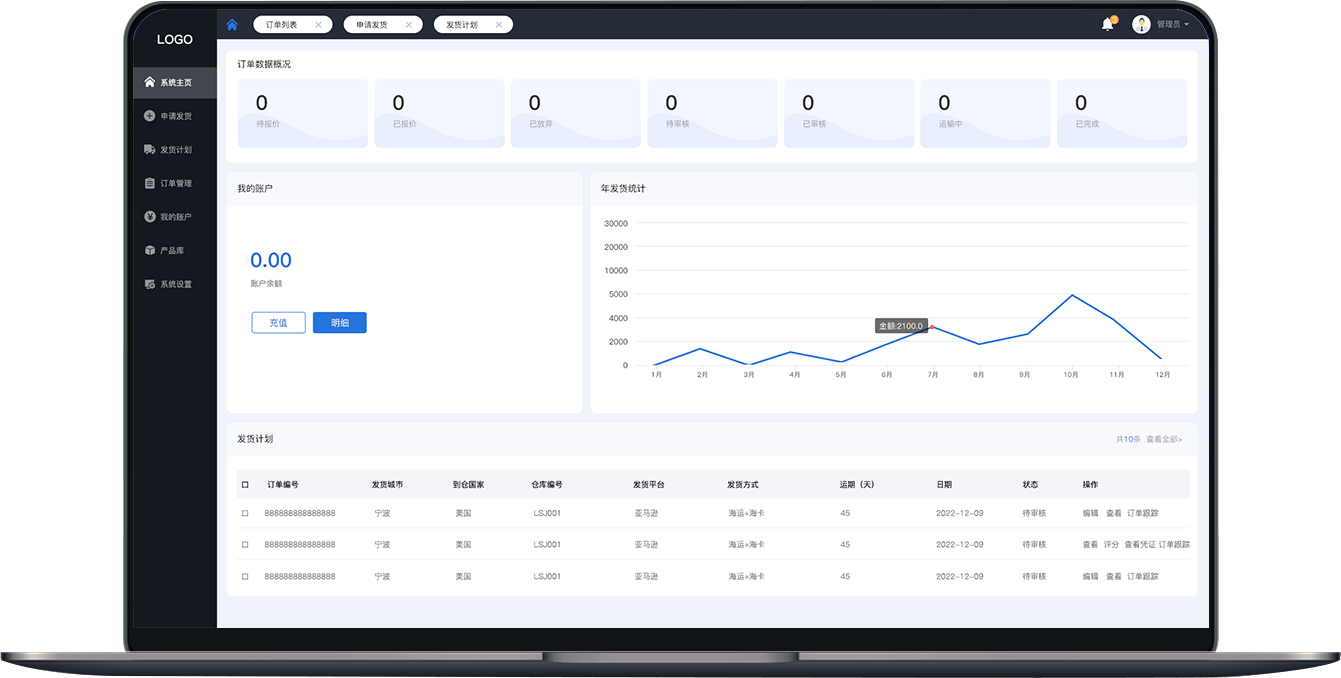The image size is (1341, 678).
Task: Switch to the 申请发货 tab
Action: (x=371, y=25)
